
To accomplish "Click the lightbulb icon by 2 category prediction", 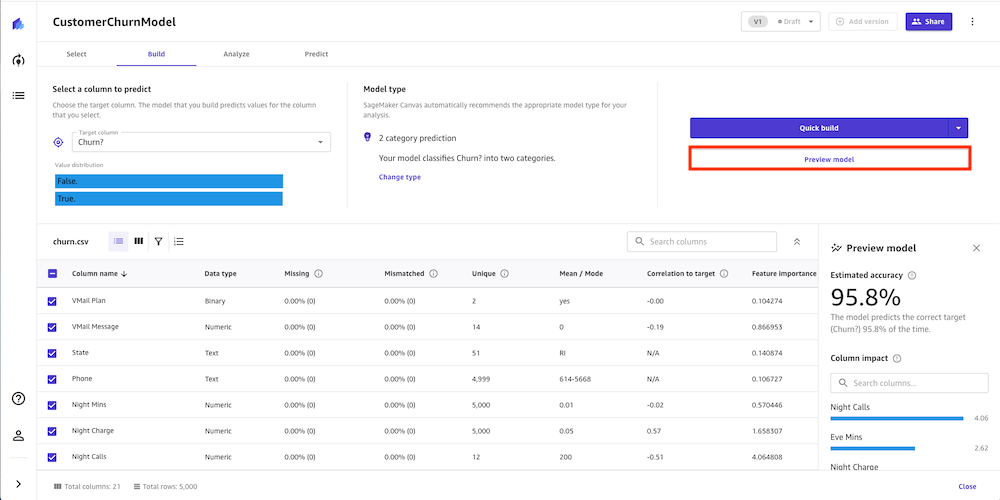I will (367, 137).
